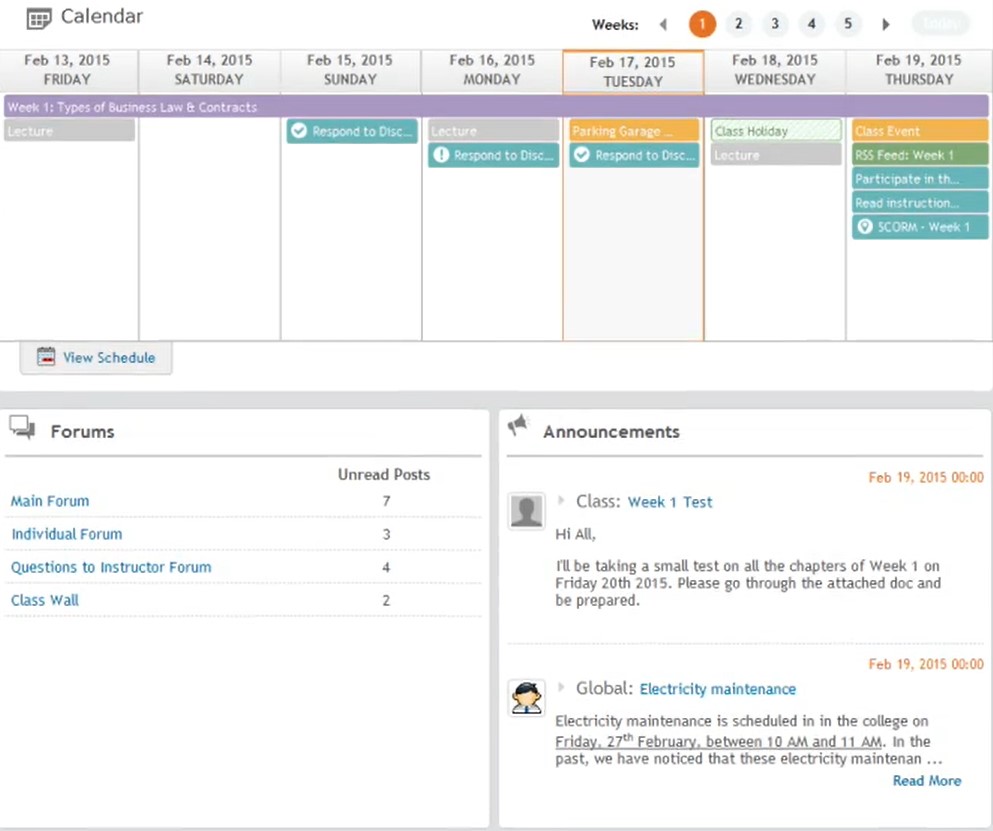Click the Calendar grid icon in header
The height and width of the screenshot is (831, 993).
point(38,18)
